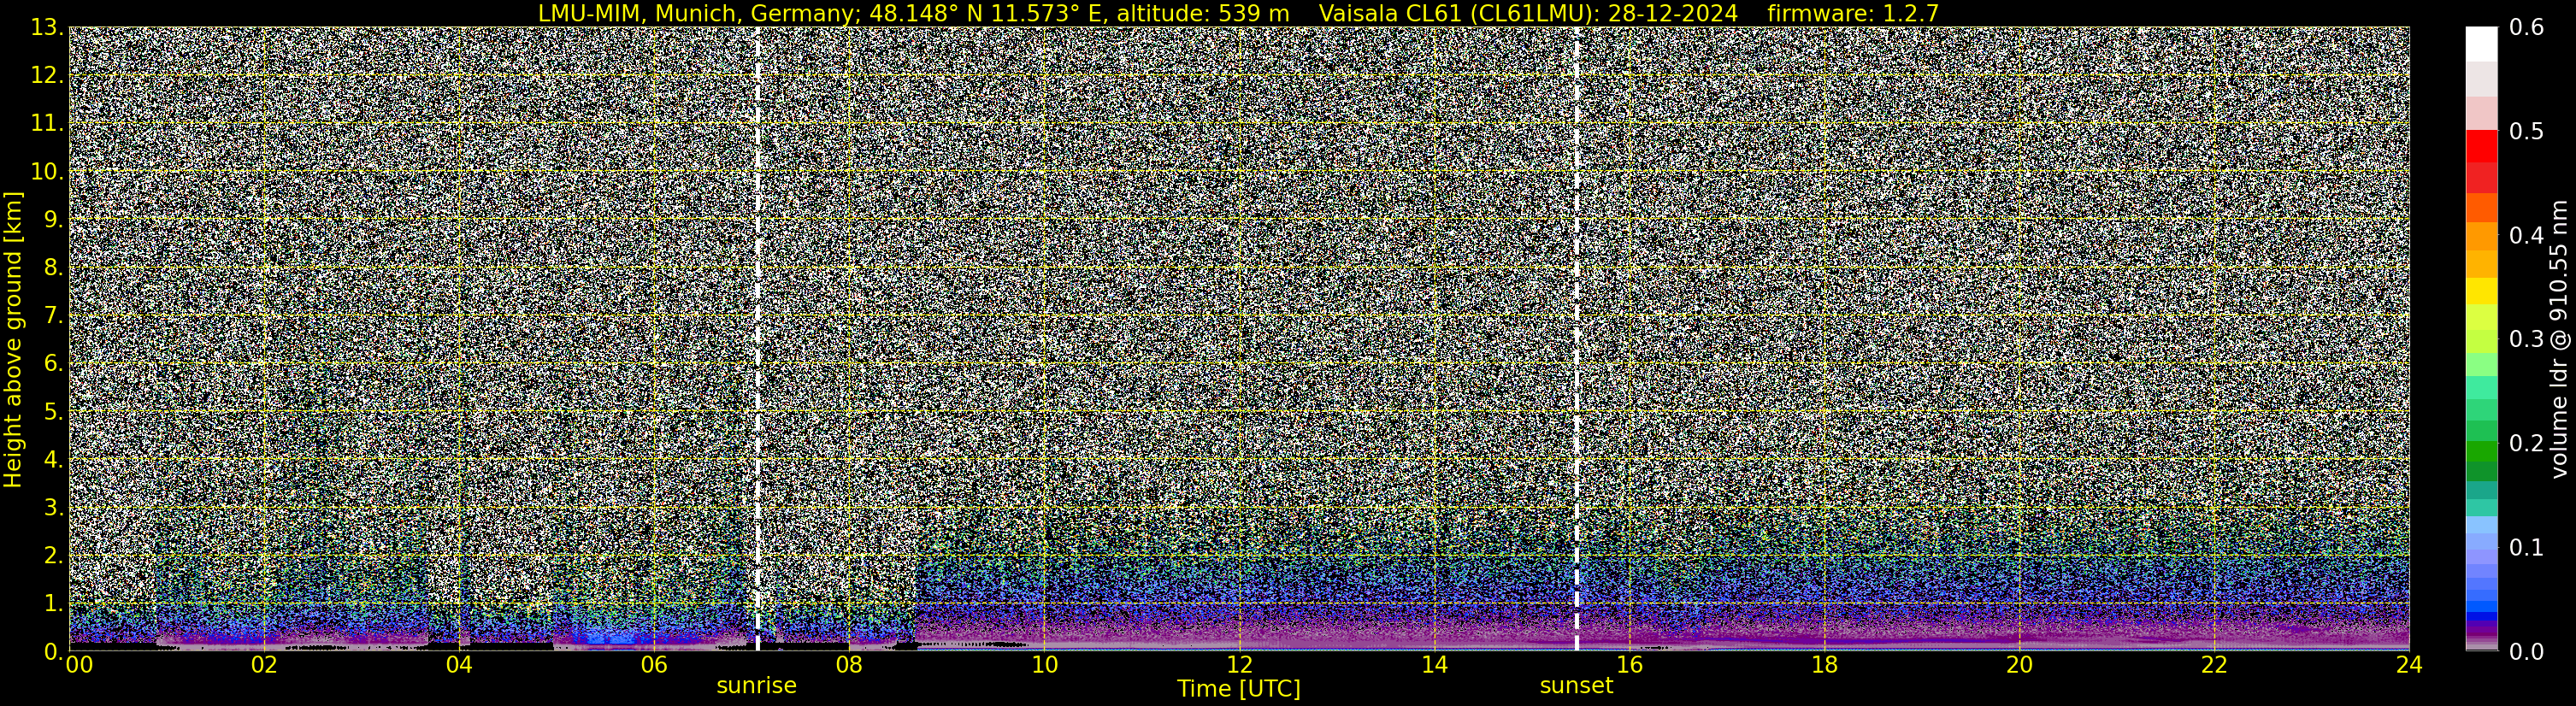Click the height axis tick label 7.

click(54, 316)
